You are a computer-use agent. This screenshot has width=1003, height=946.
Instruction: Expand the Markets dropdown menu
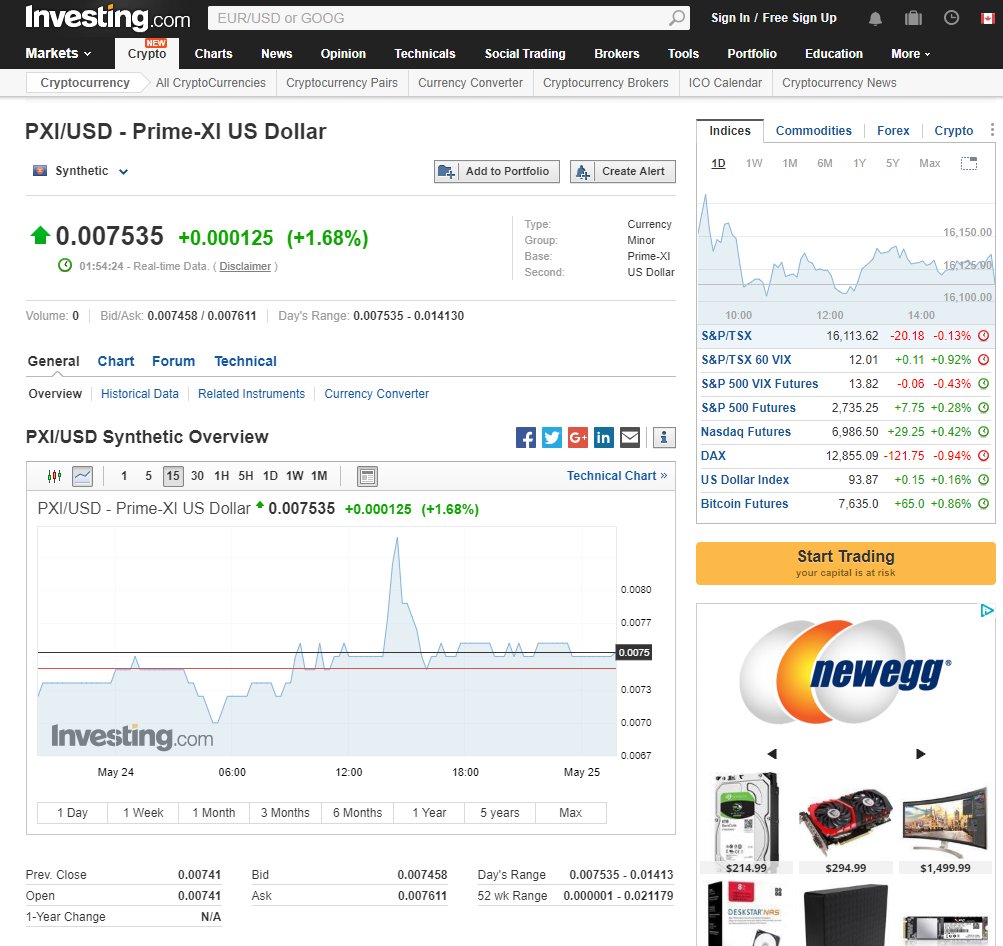pos(58,54)
